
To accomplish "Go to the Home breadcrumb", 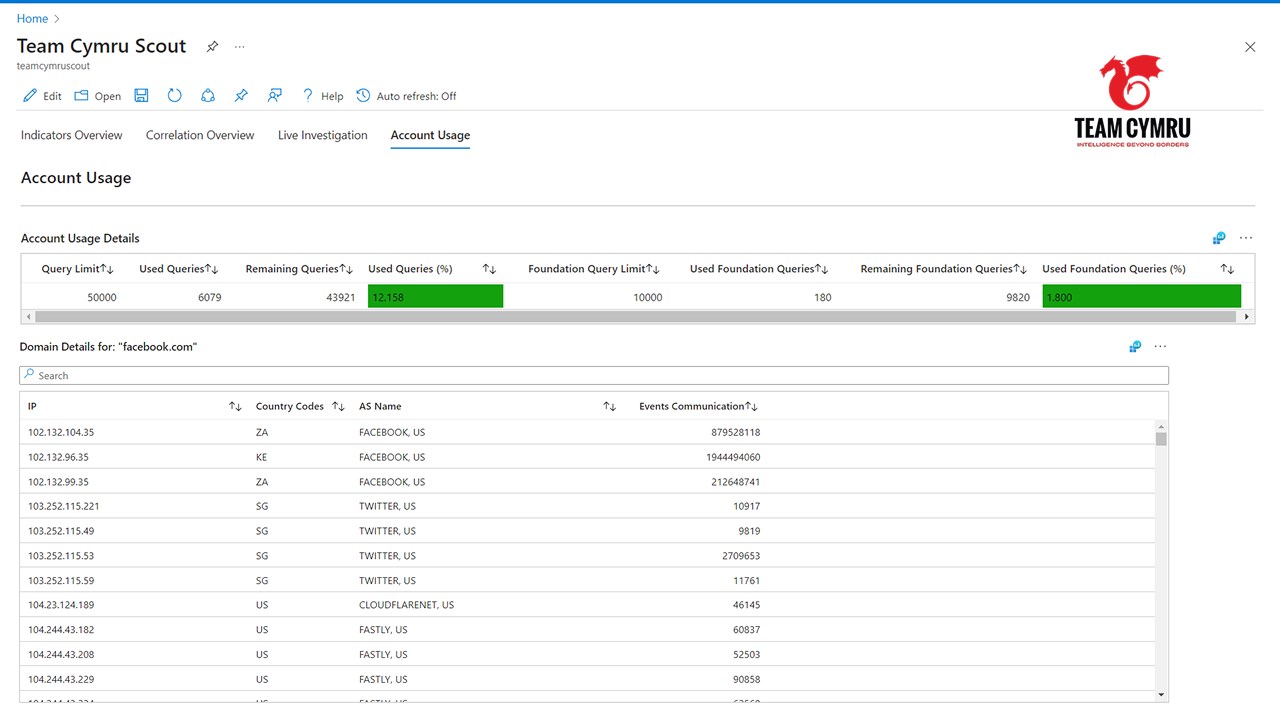I will [x=32, y=19].
